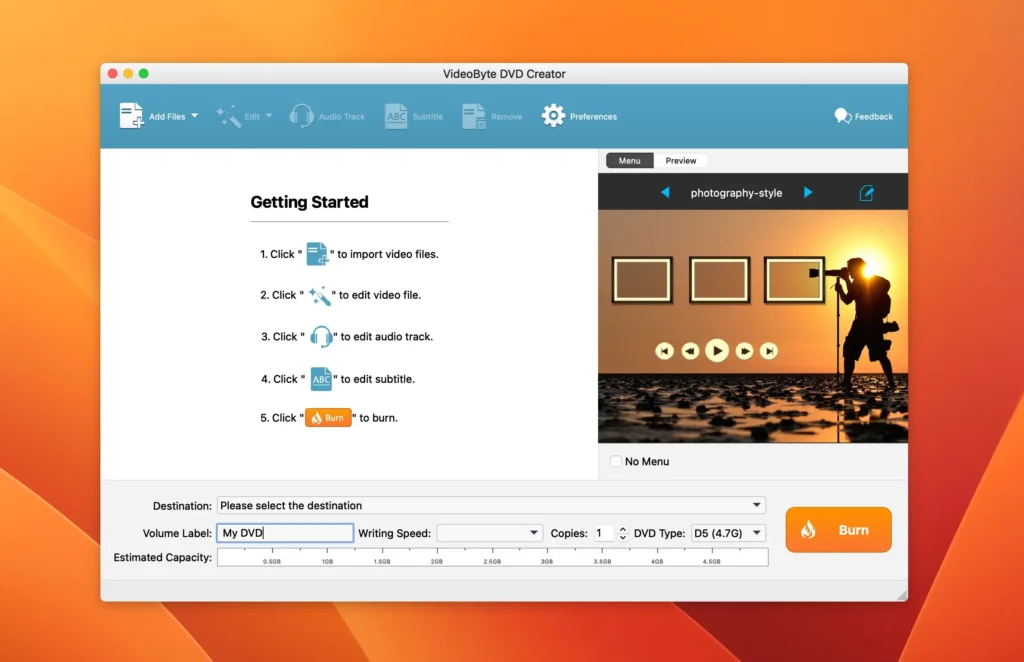Click the fast-forward button in menu preview
The image size is (1024, 662).
pos(744,351)
